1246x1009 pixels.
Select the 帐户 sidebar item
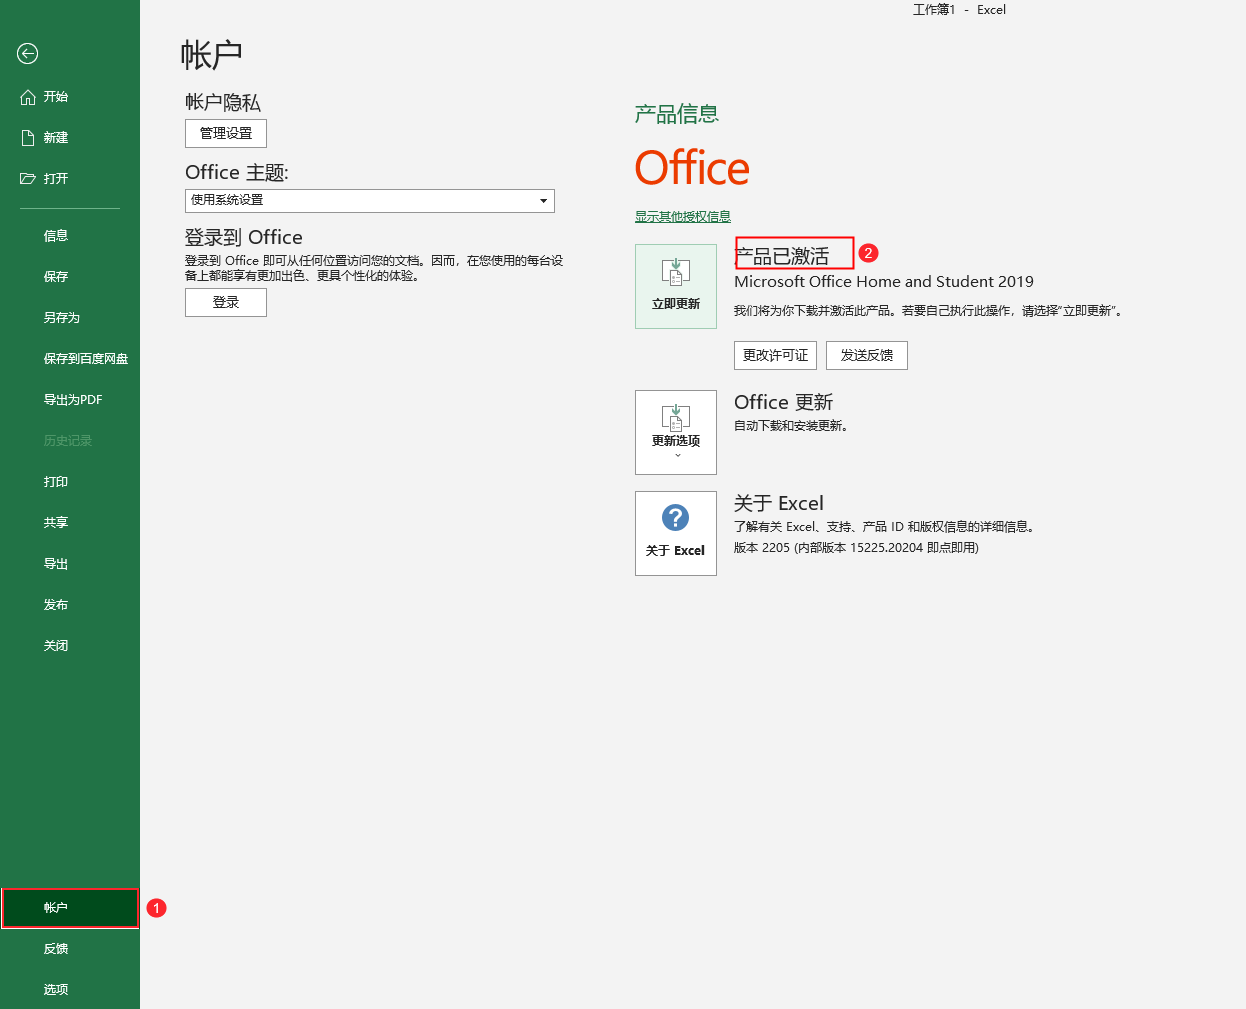point(70,908)
